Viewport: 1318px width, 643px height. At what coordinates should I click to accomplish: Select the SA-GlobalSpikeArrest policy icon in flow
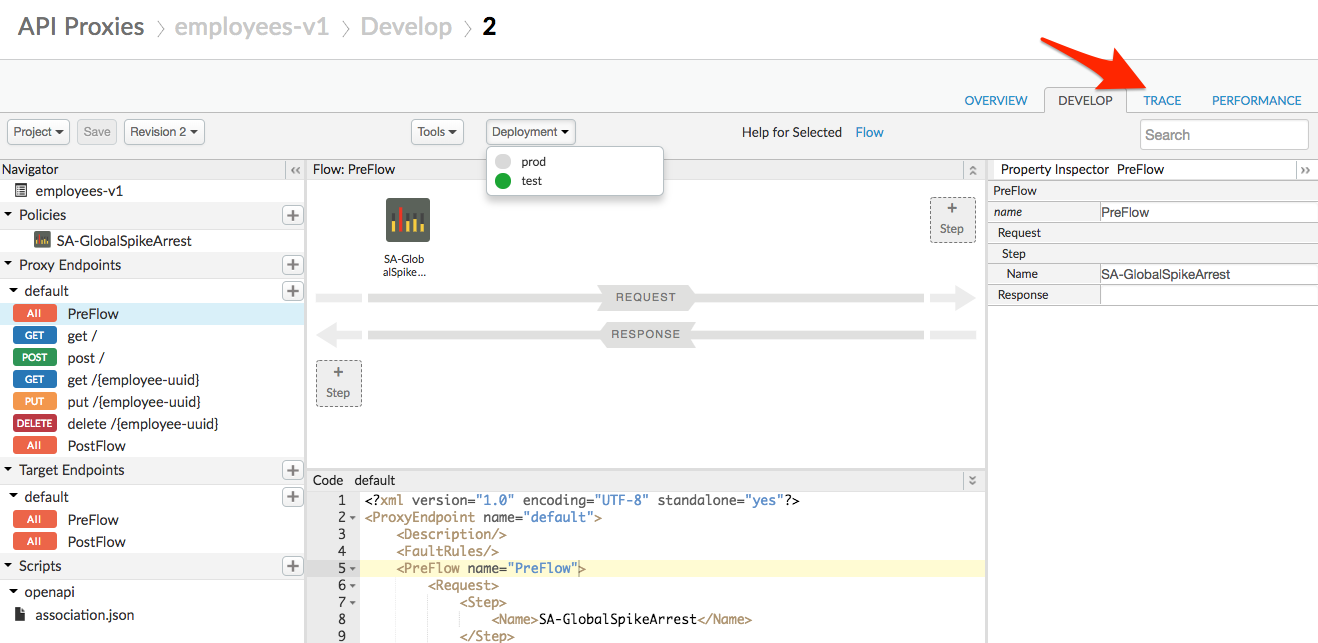(x=408, y=220)
